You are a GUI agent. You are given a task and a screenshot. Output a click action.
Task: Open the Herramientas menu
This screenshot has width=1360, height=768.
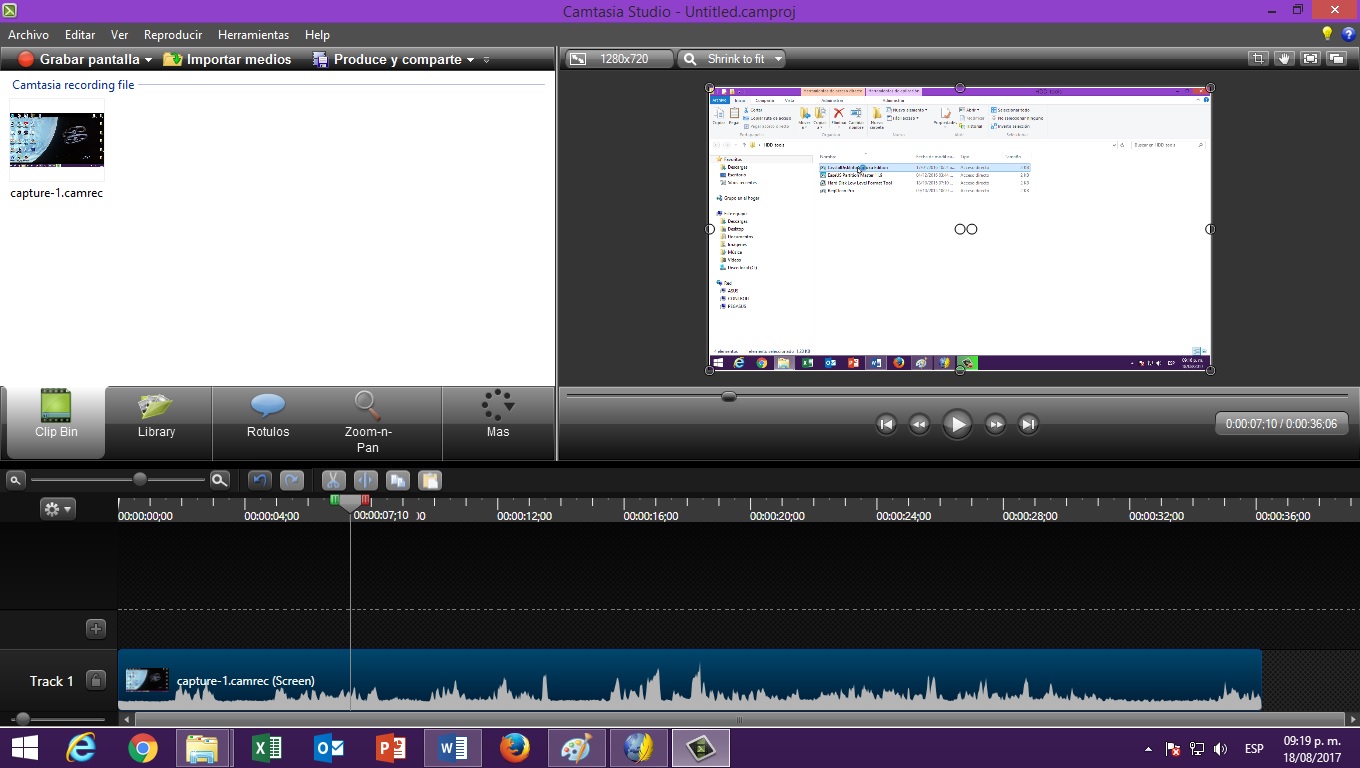pyautogui.click(x=253, y=35)
